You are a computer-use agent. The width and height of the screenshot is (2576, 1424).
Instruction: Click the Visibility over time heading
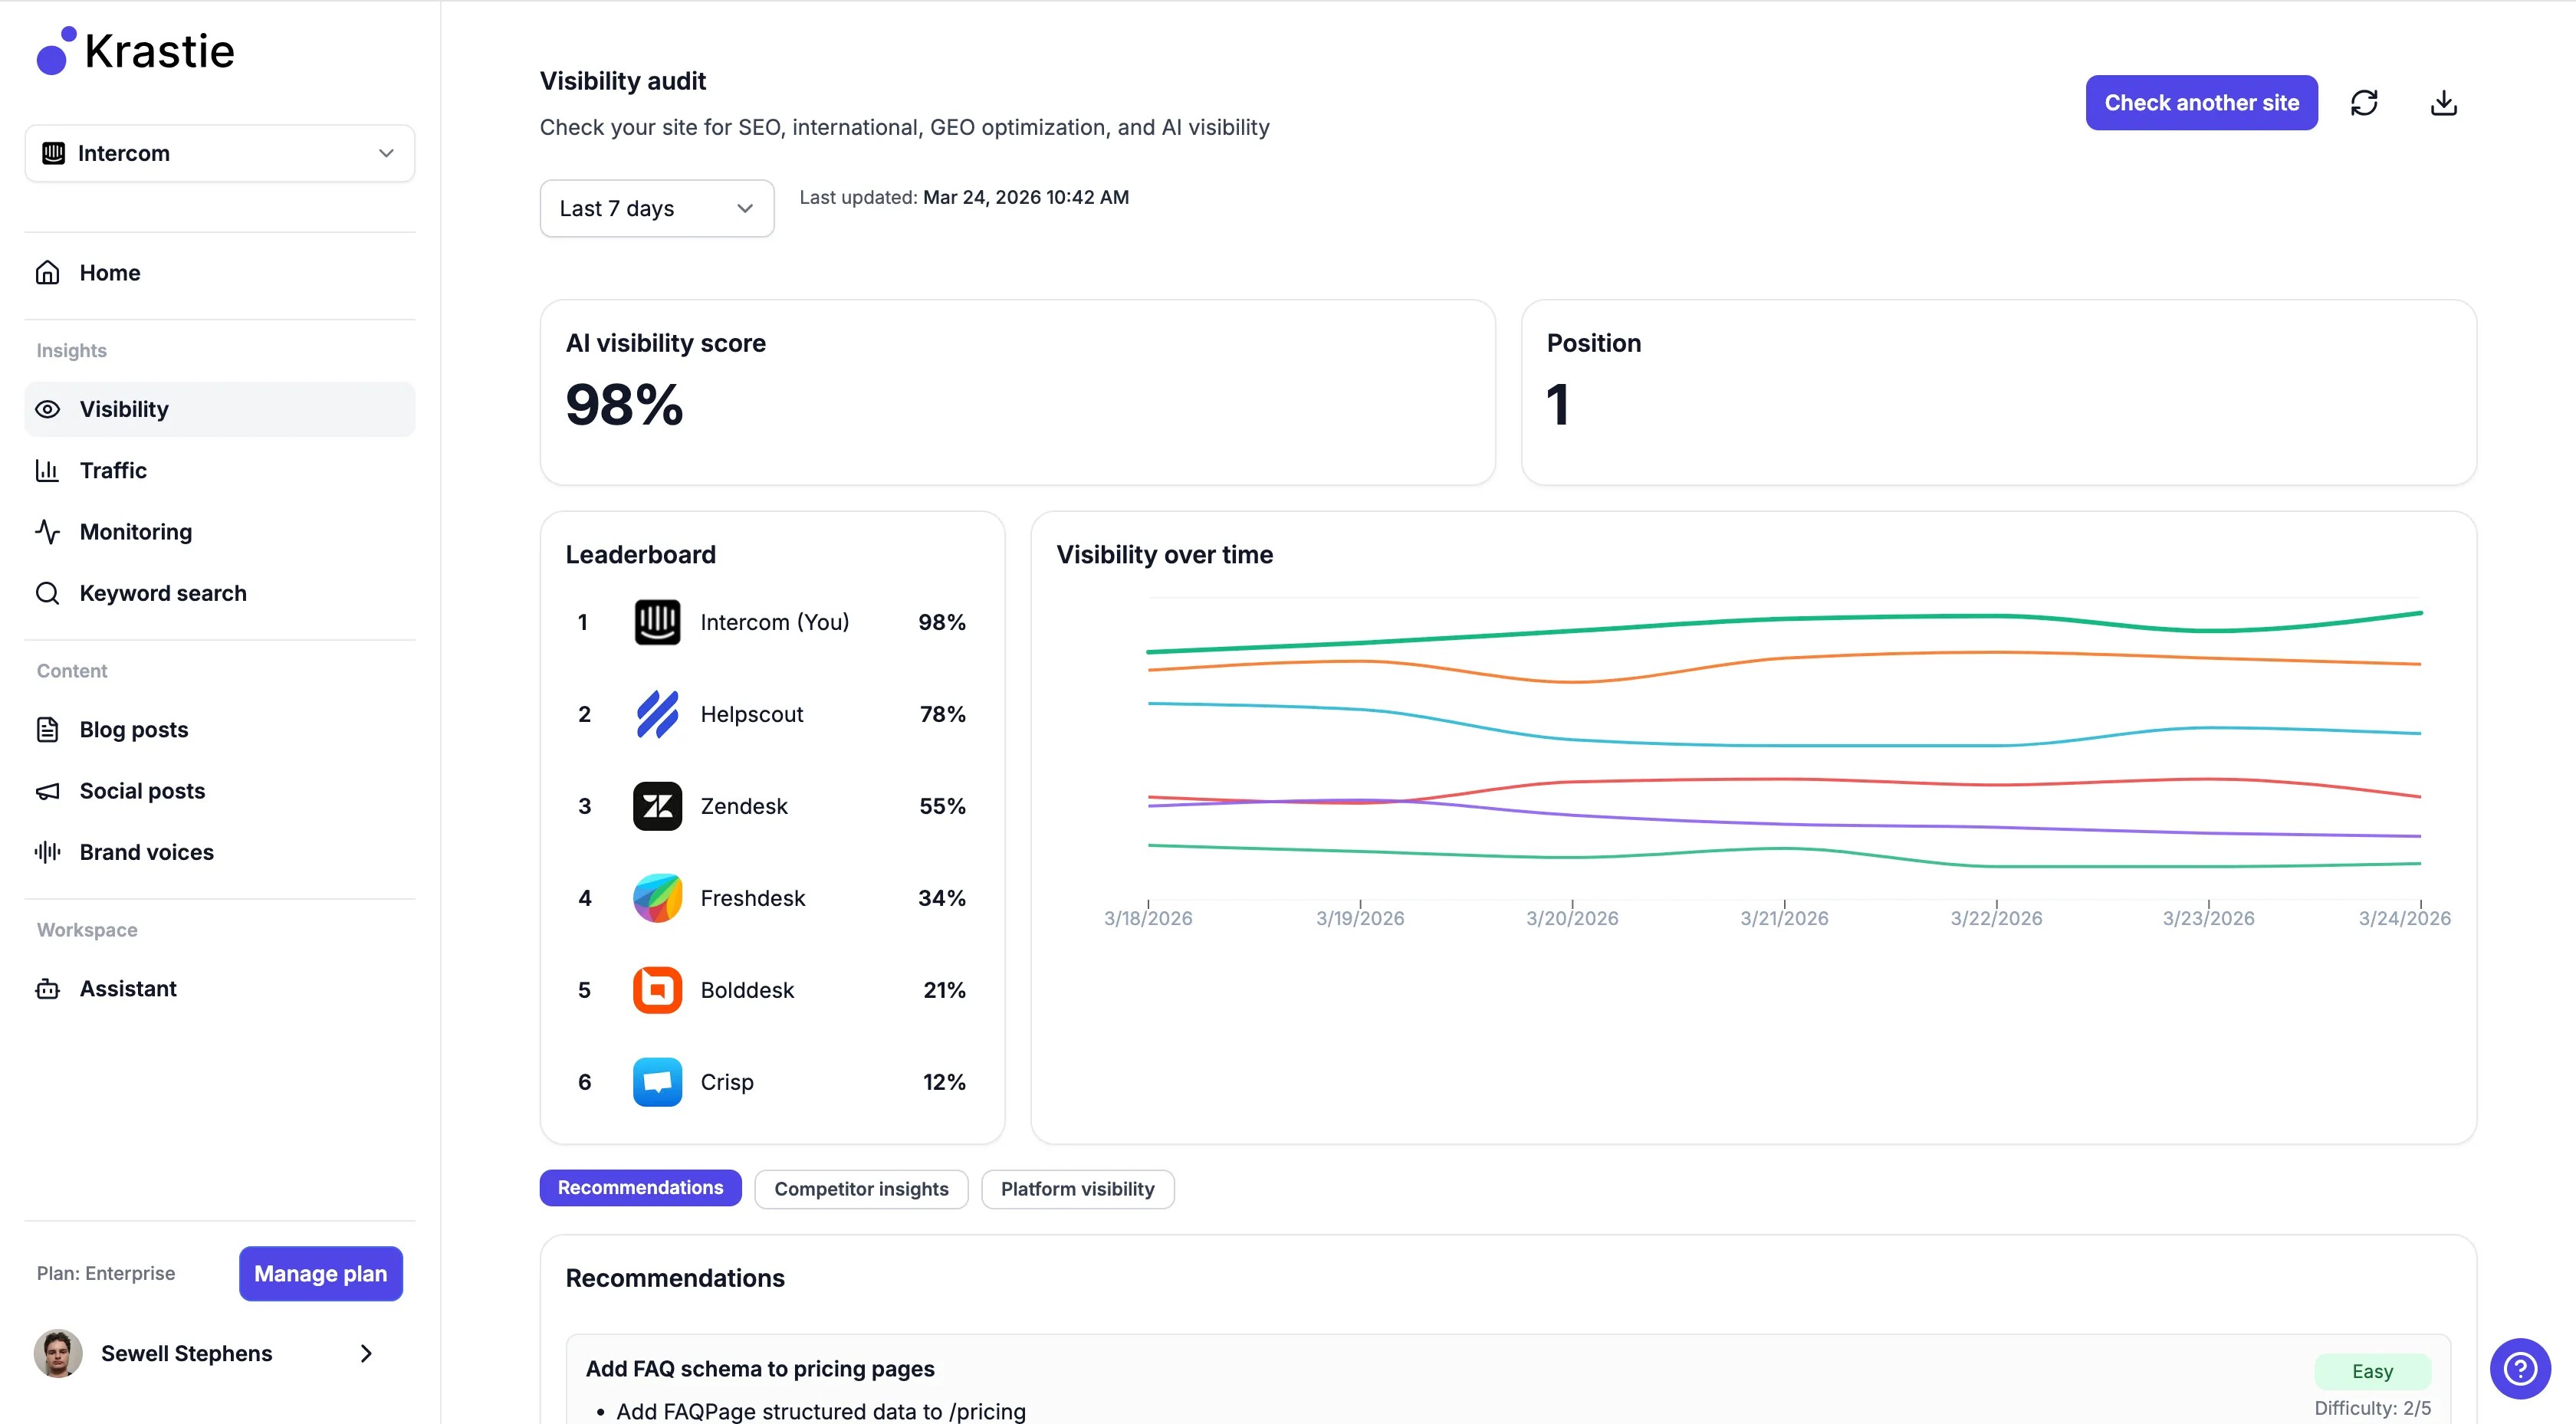coord(1164,554)
